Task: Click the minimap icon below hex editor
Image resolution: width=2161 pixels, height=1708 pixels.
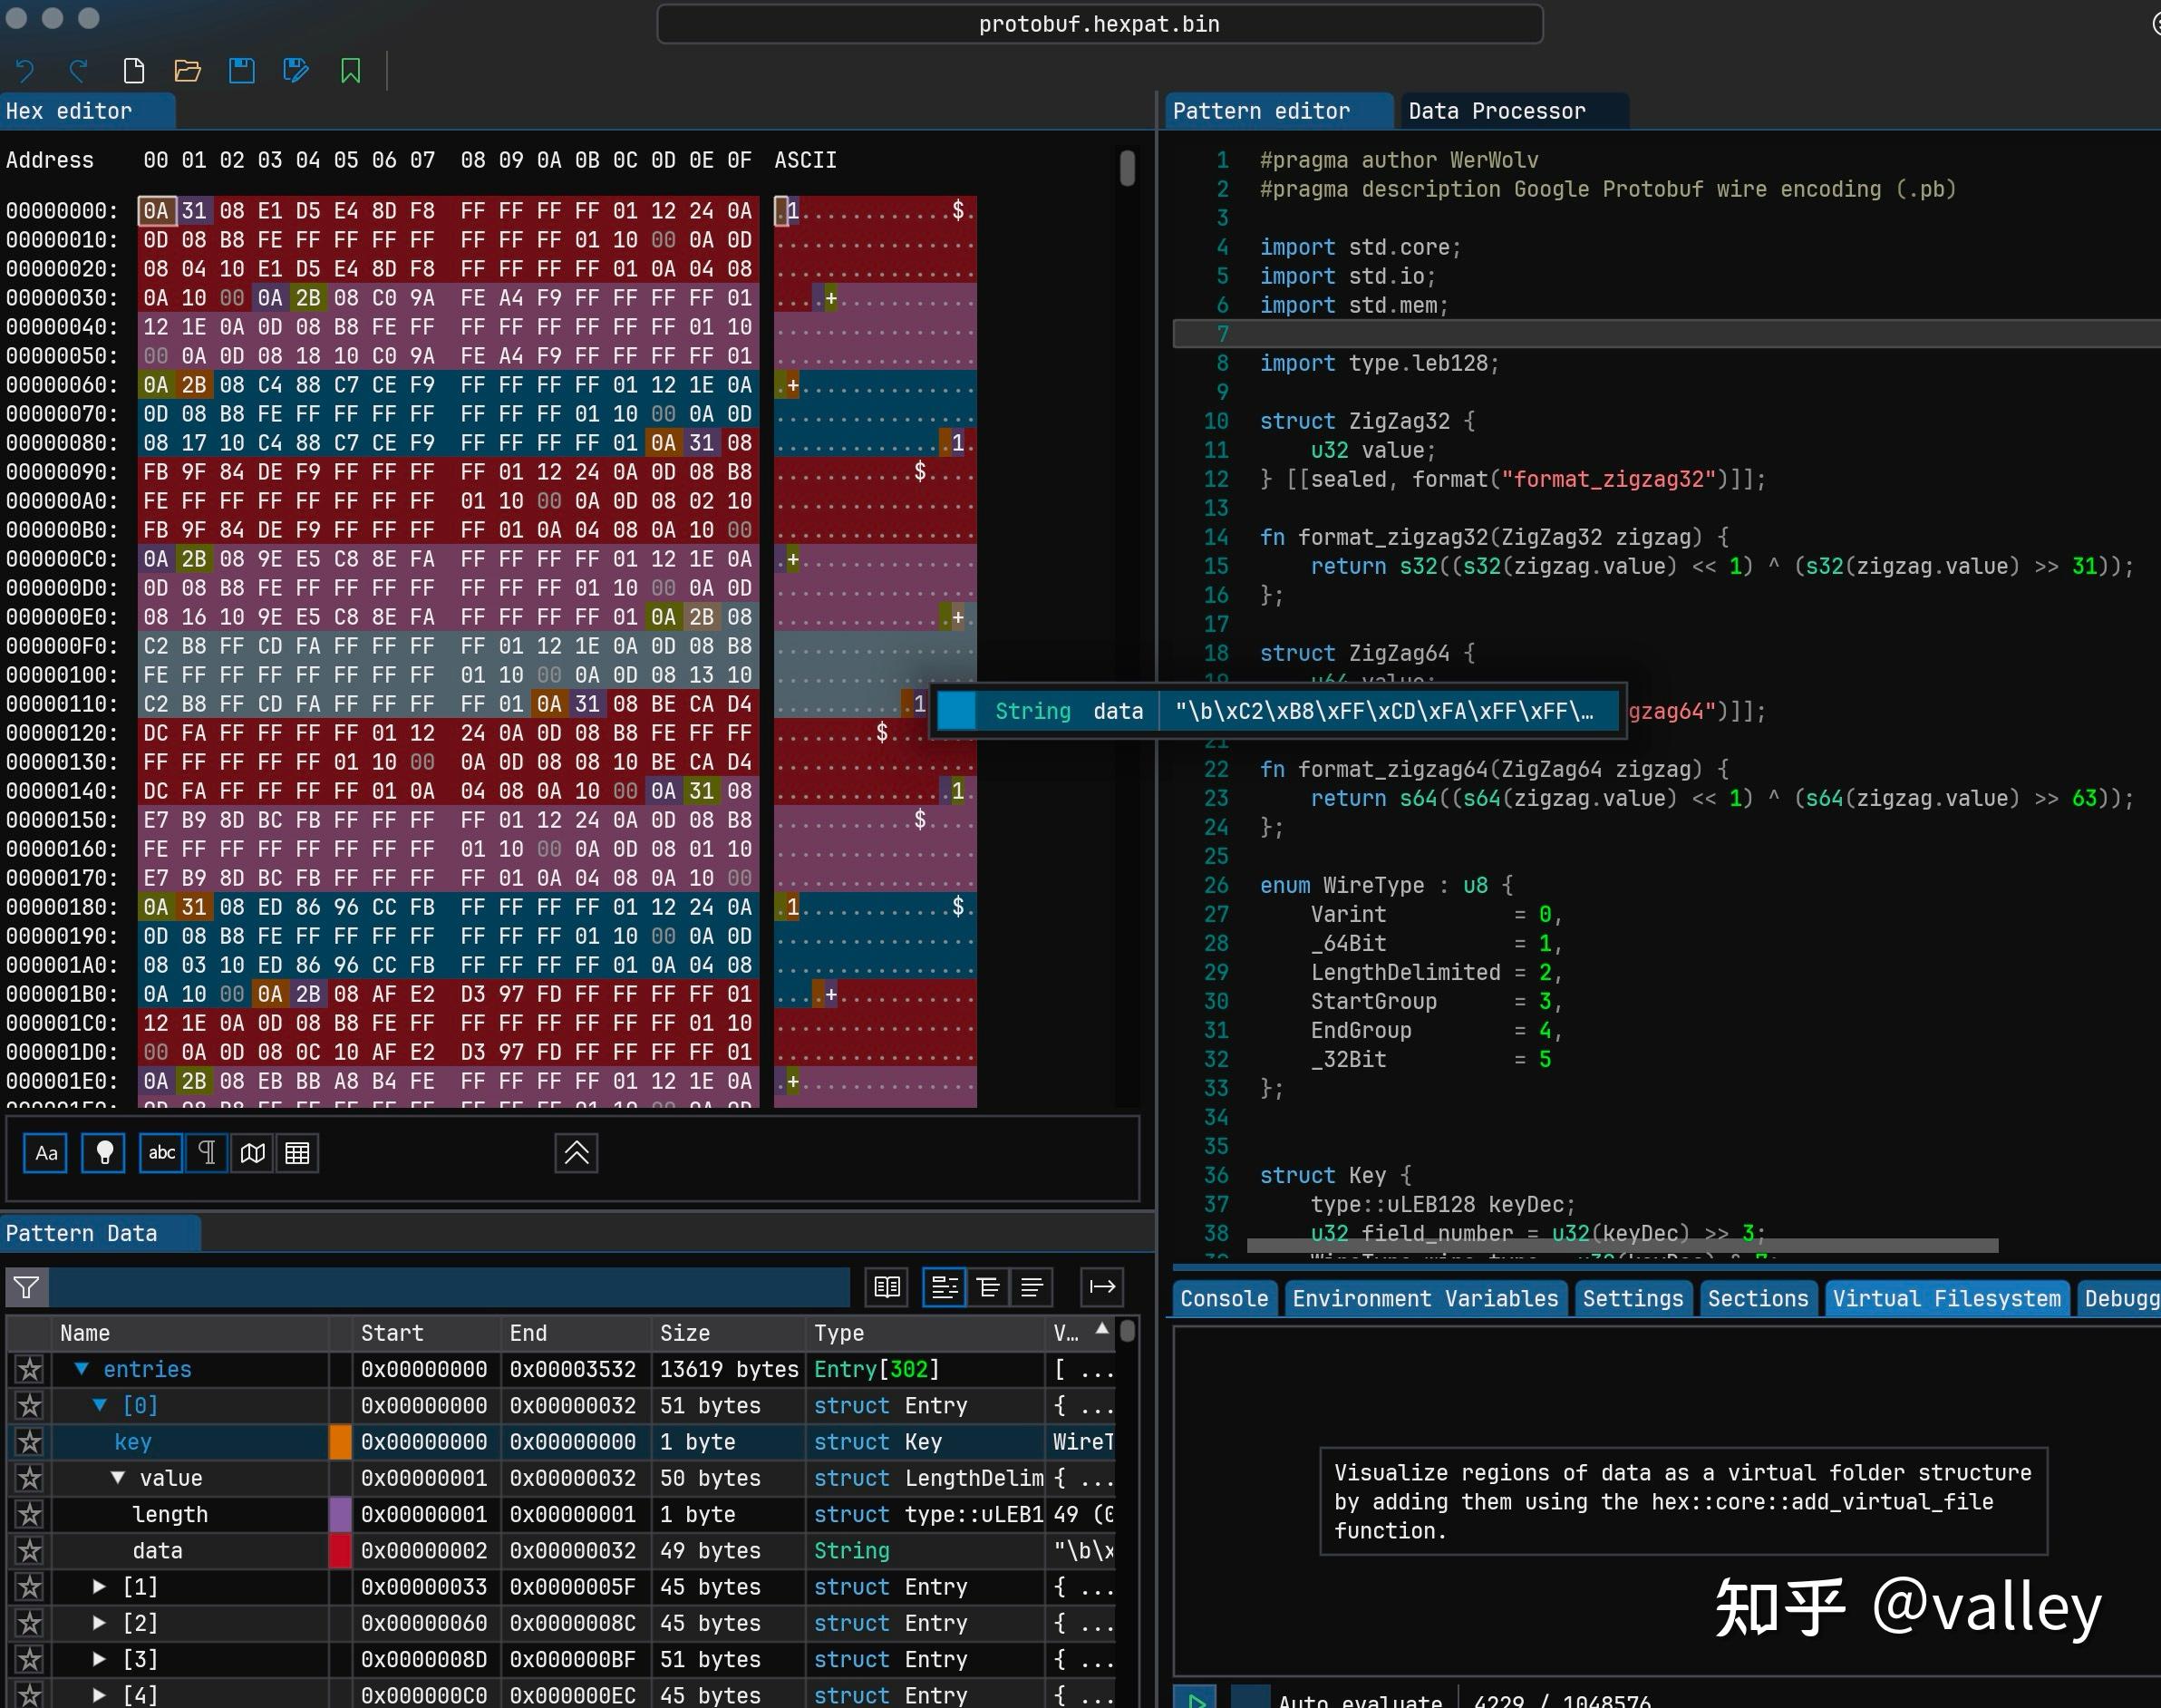Action: (x=253, y=1153)
